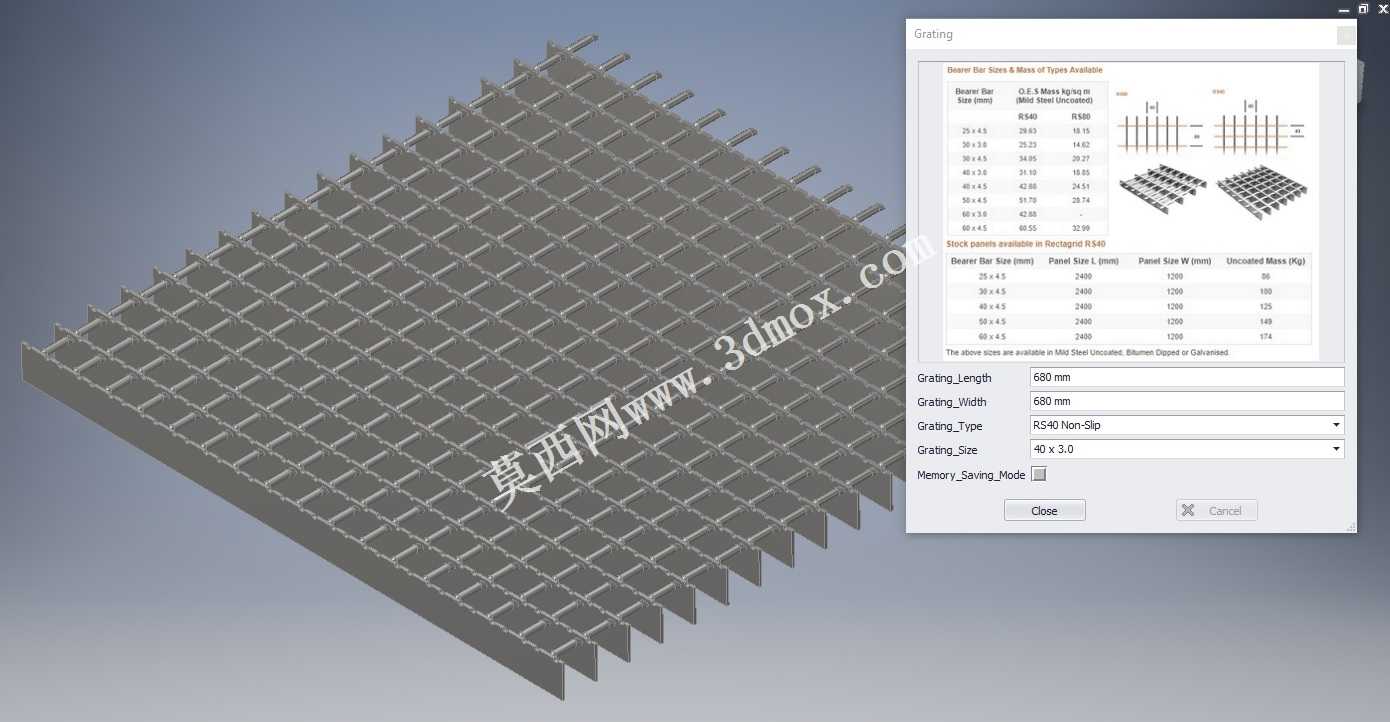Click the Grating_Width input field
The width and height of the screenshot is (1390, 722).
point(1187,401)
